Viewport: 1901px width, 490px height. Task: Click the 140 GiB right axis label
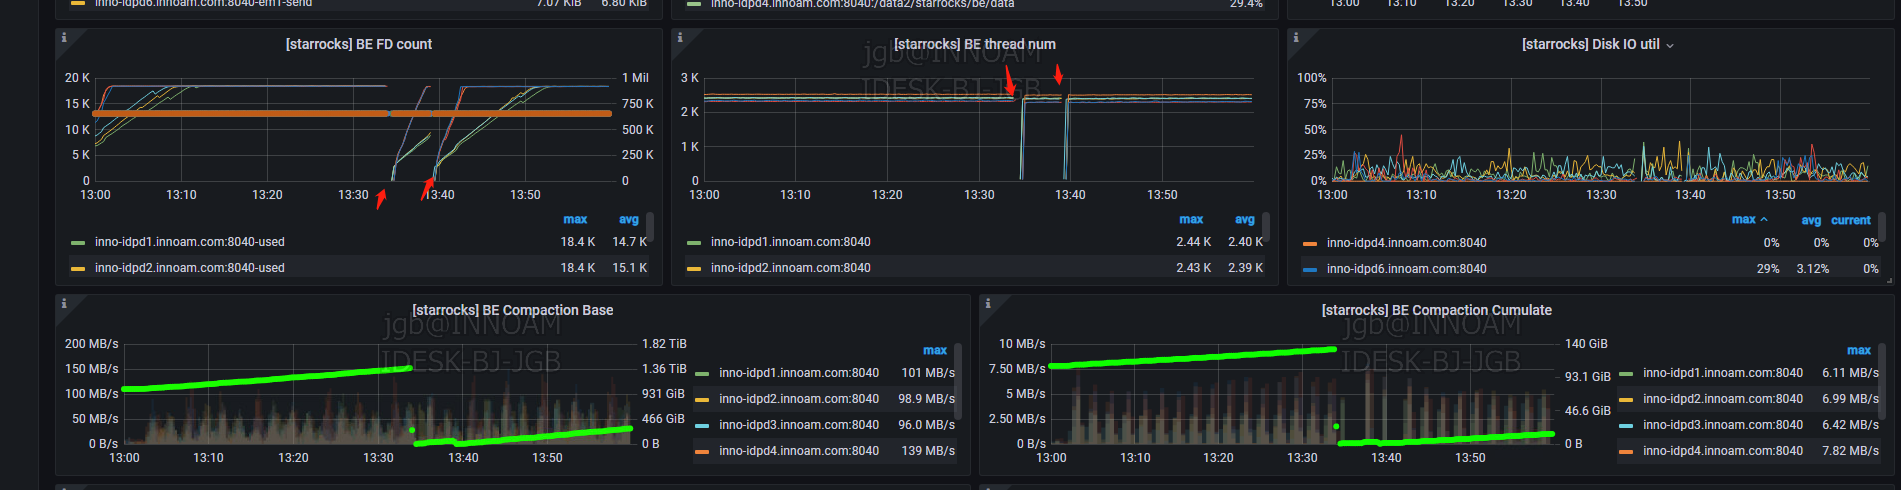[1586, 344]
